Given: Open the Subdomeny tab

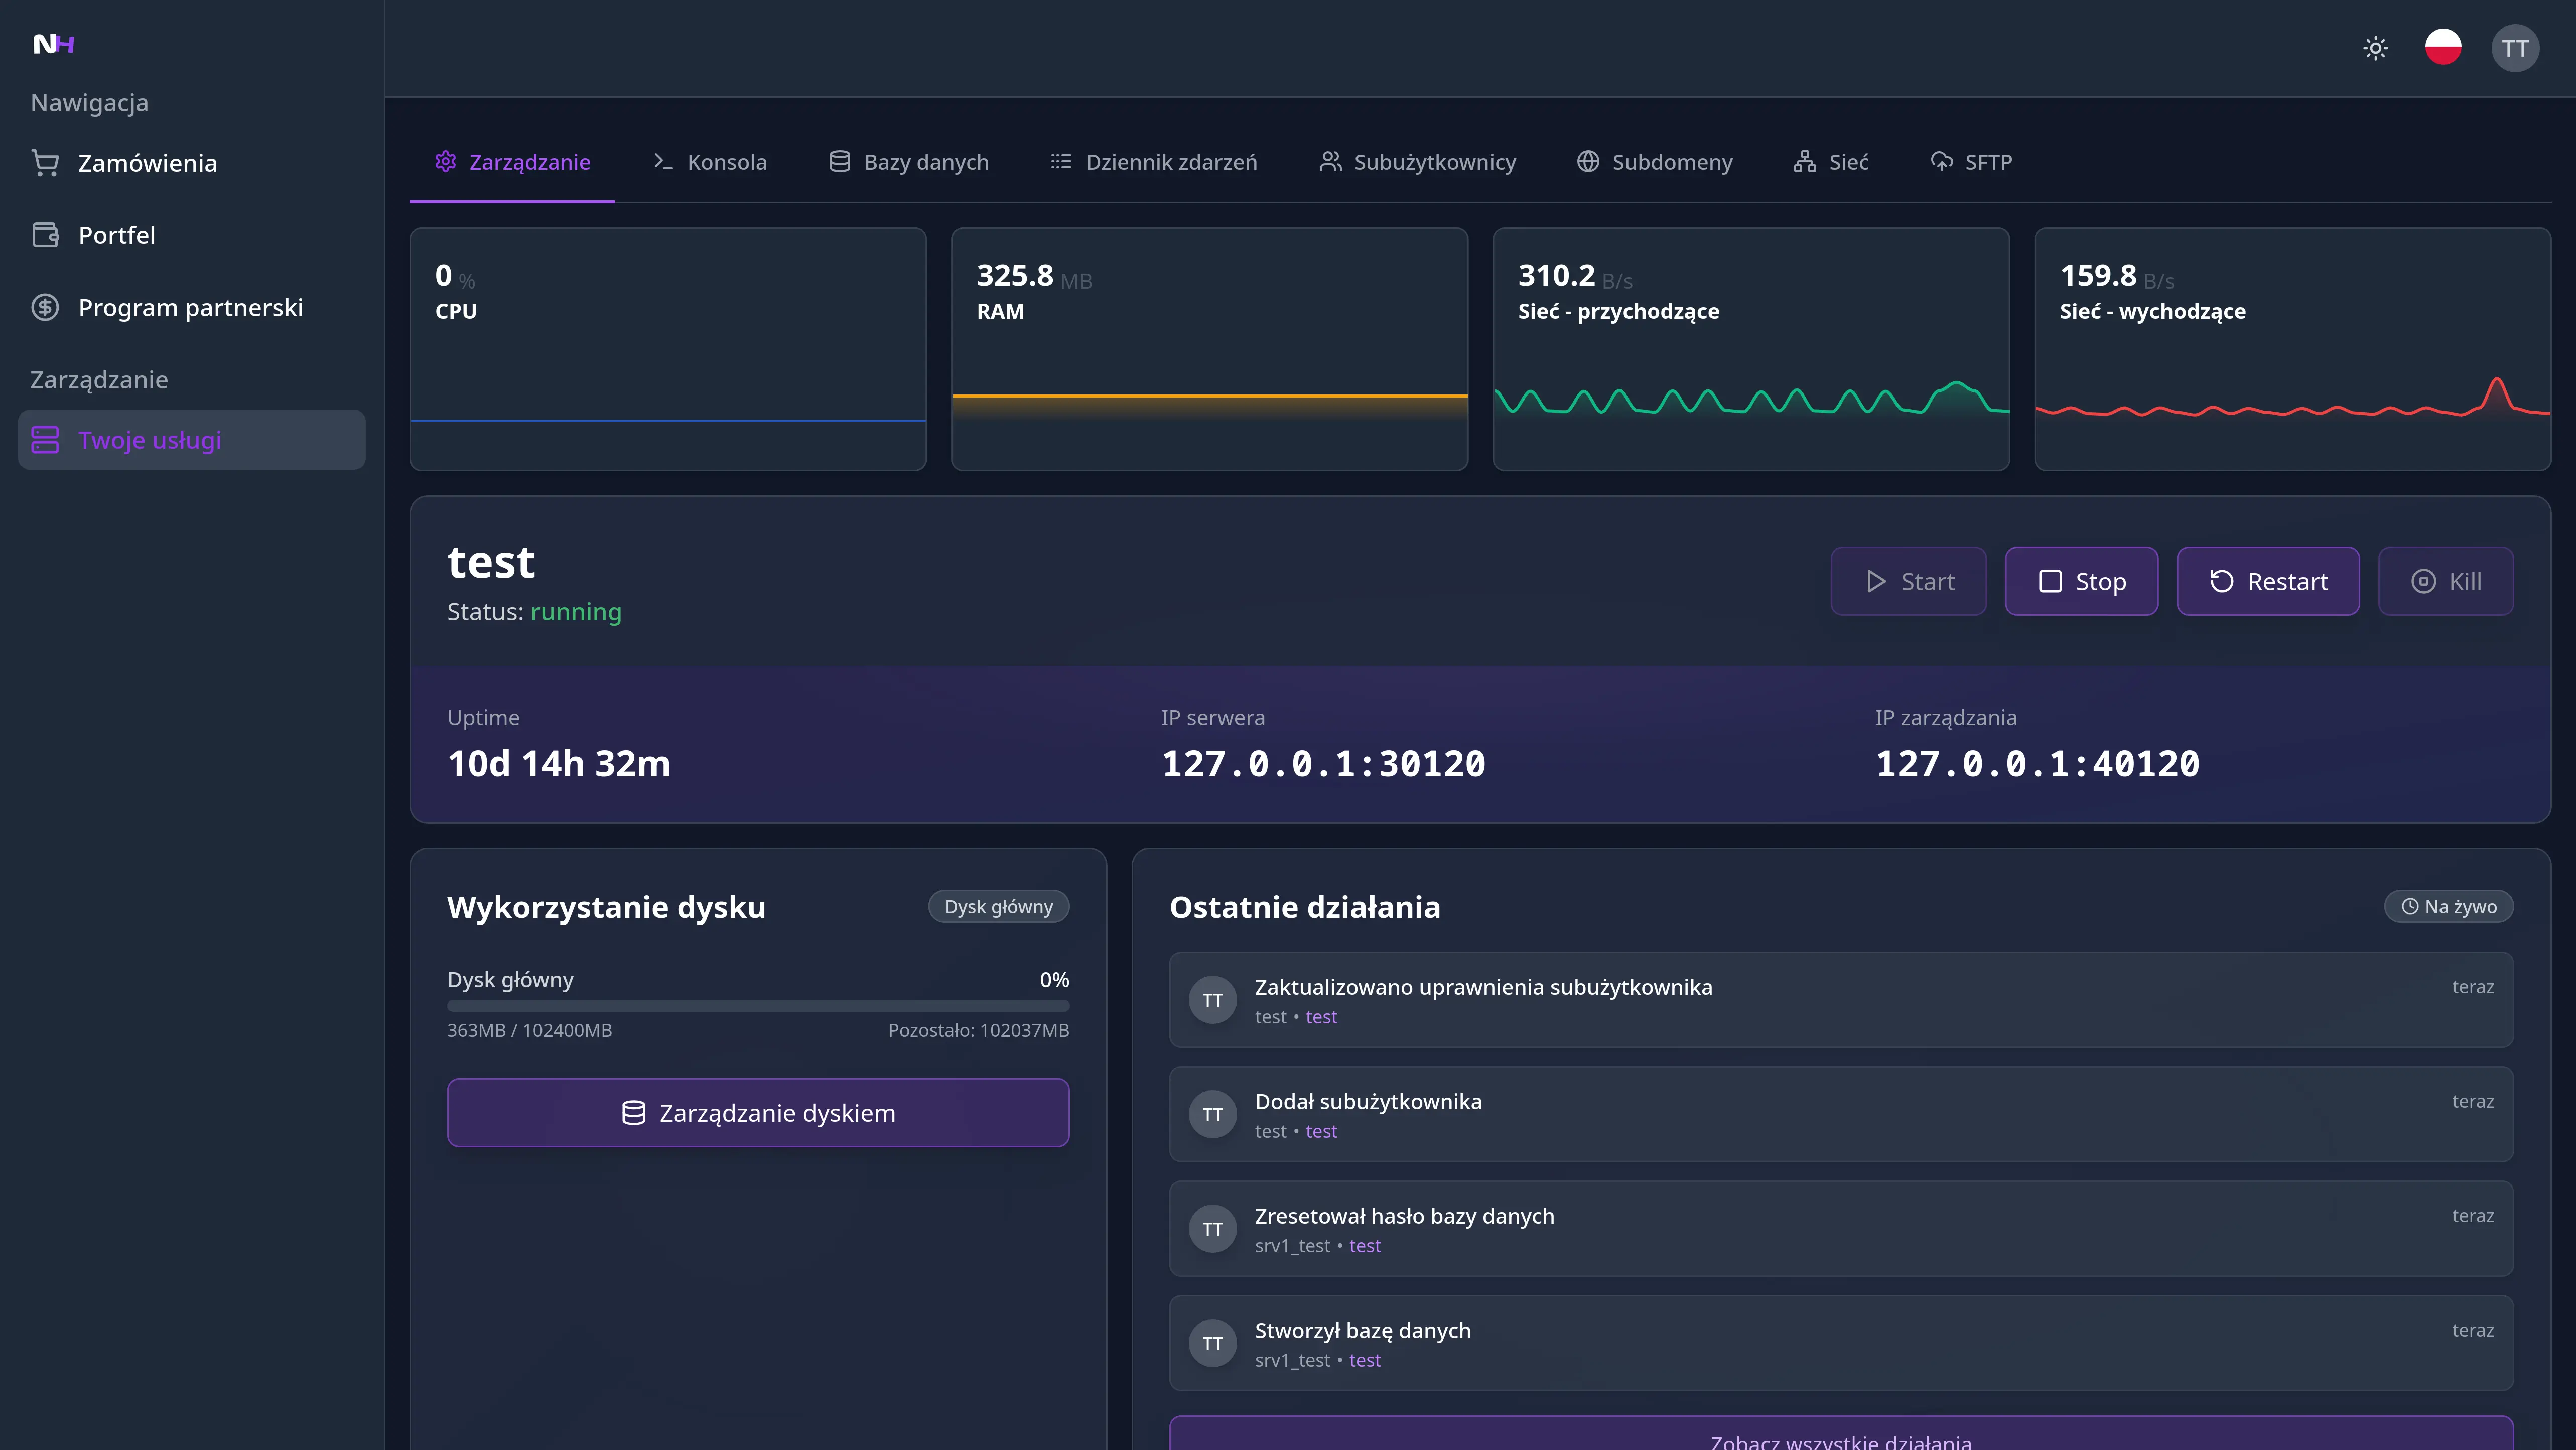Looking at the screenshot, I should point(1654,162).
